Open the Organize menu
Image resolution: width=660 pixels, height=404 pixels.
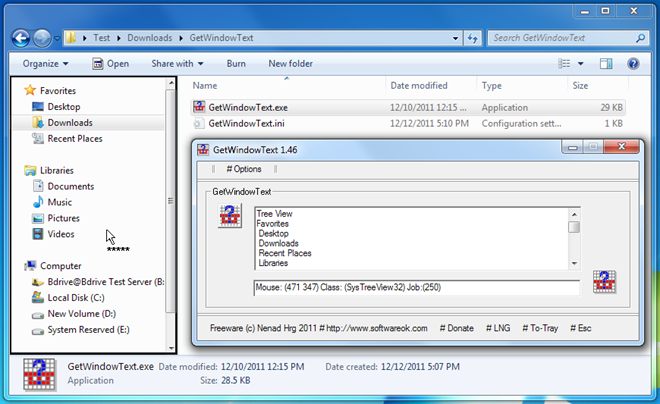click(45, 64)
